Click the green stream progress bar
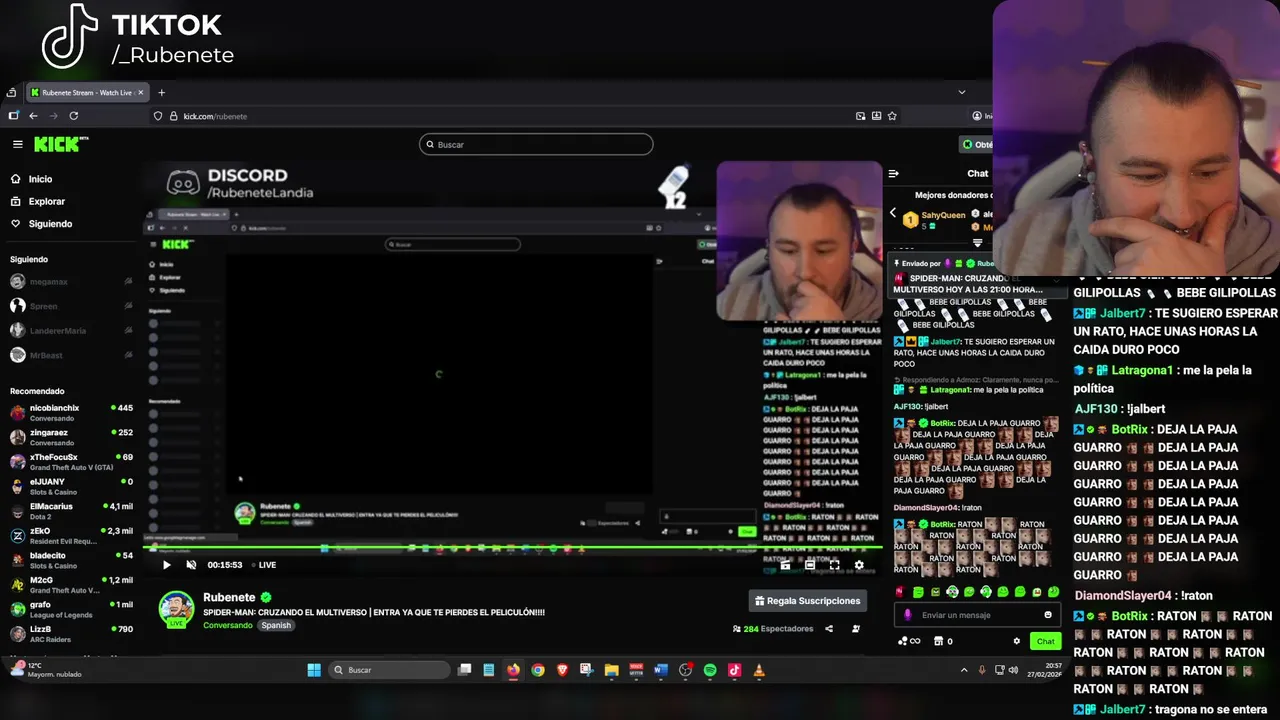This screenshot has height=720, width=1280. click(x=512, y=548)
